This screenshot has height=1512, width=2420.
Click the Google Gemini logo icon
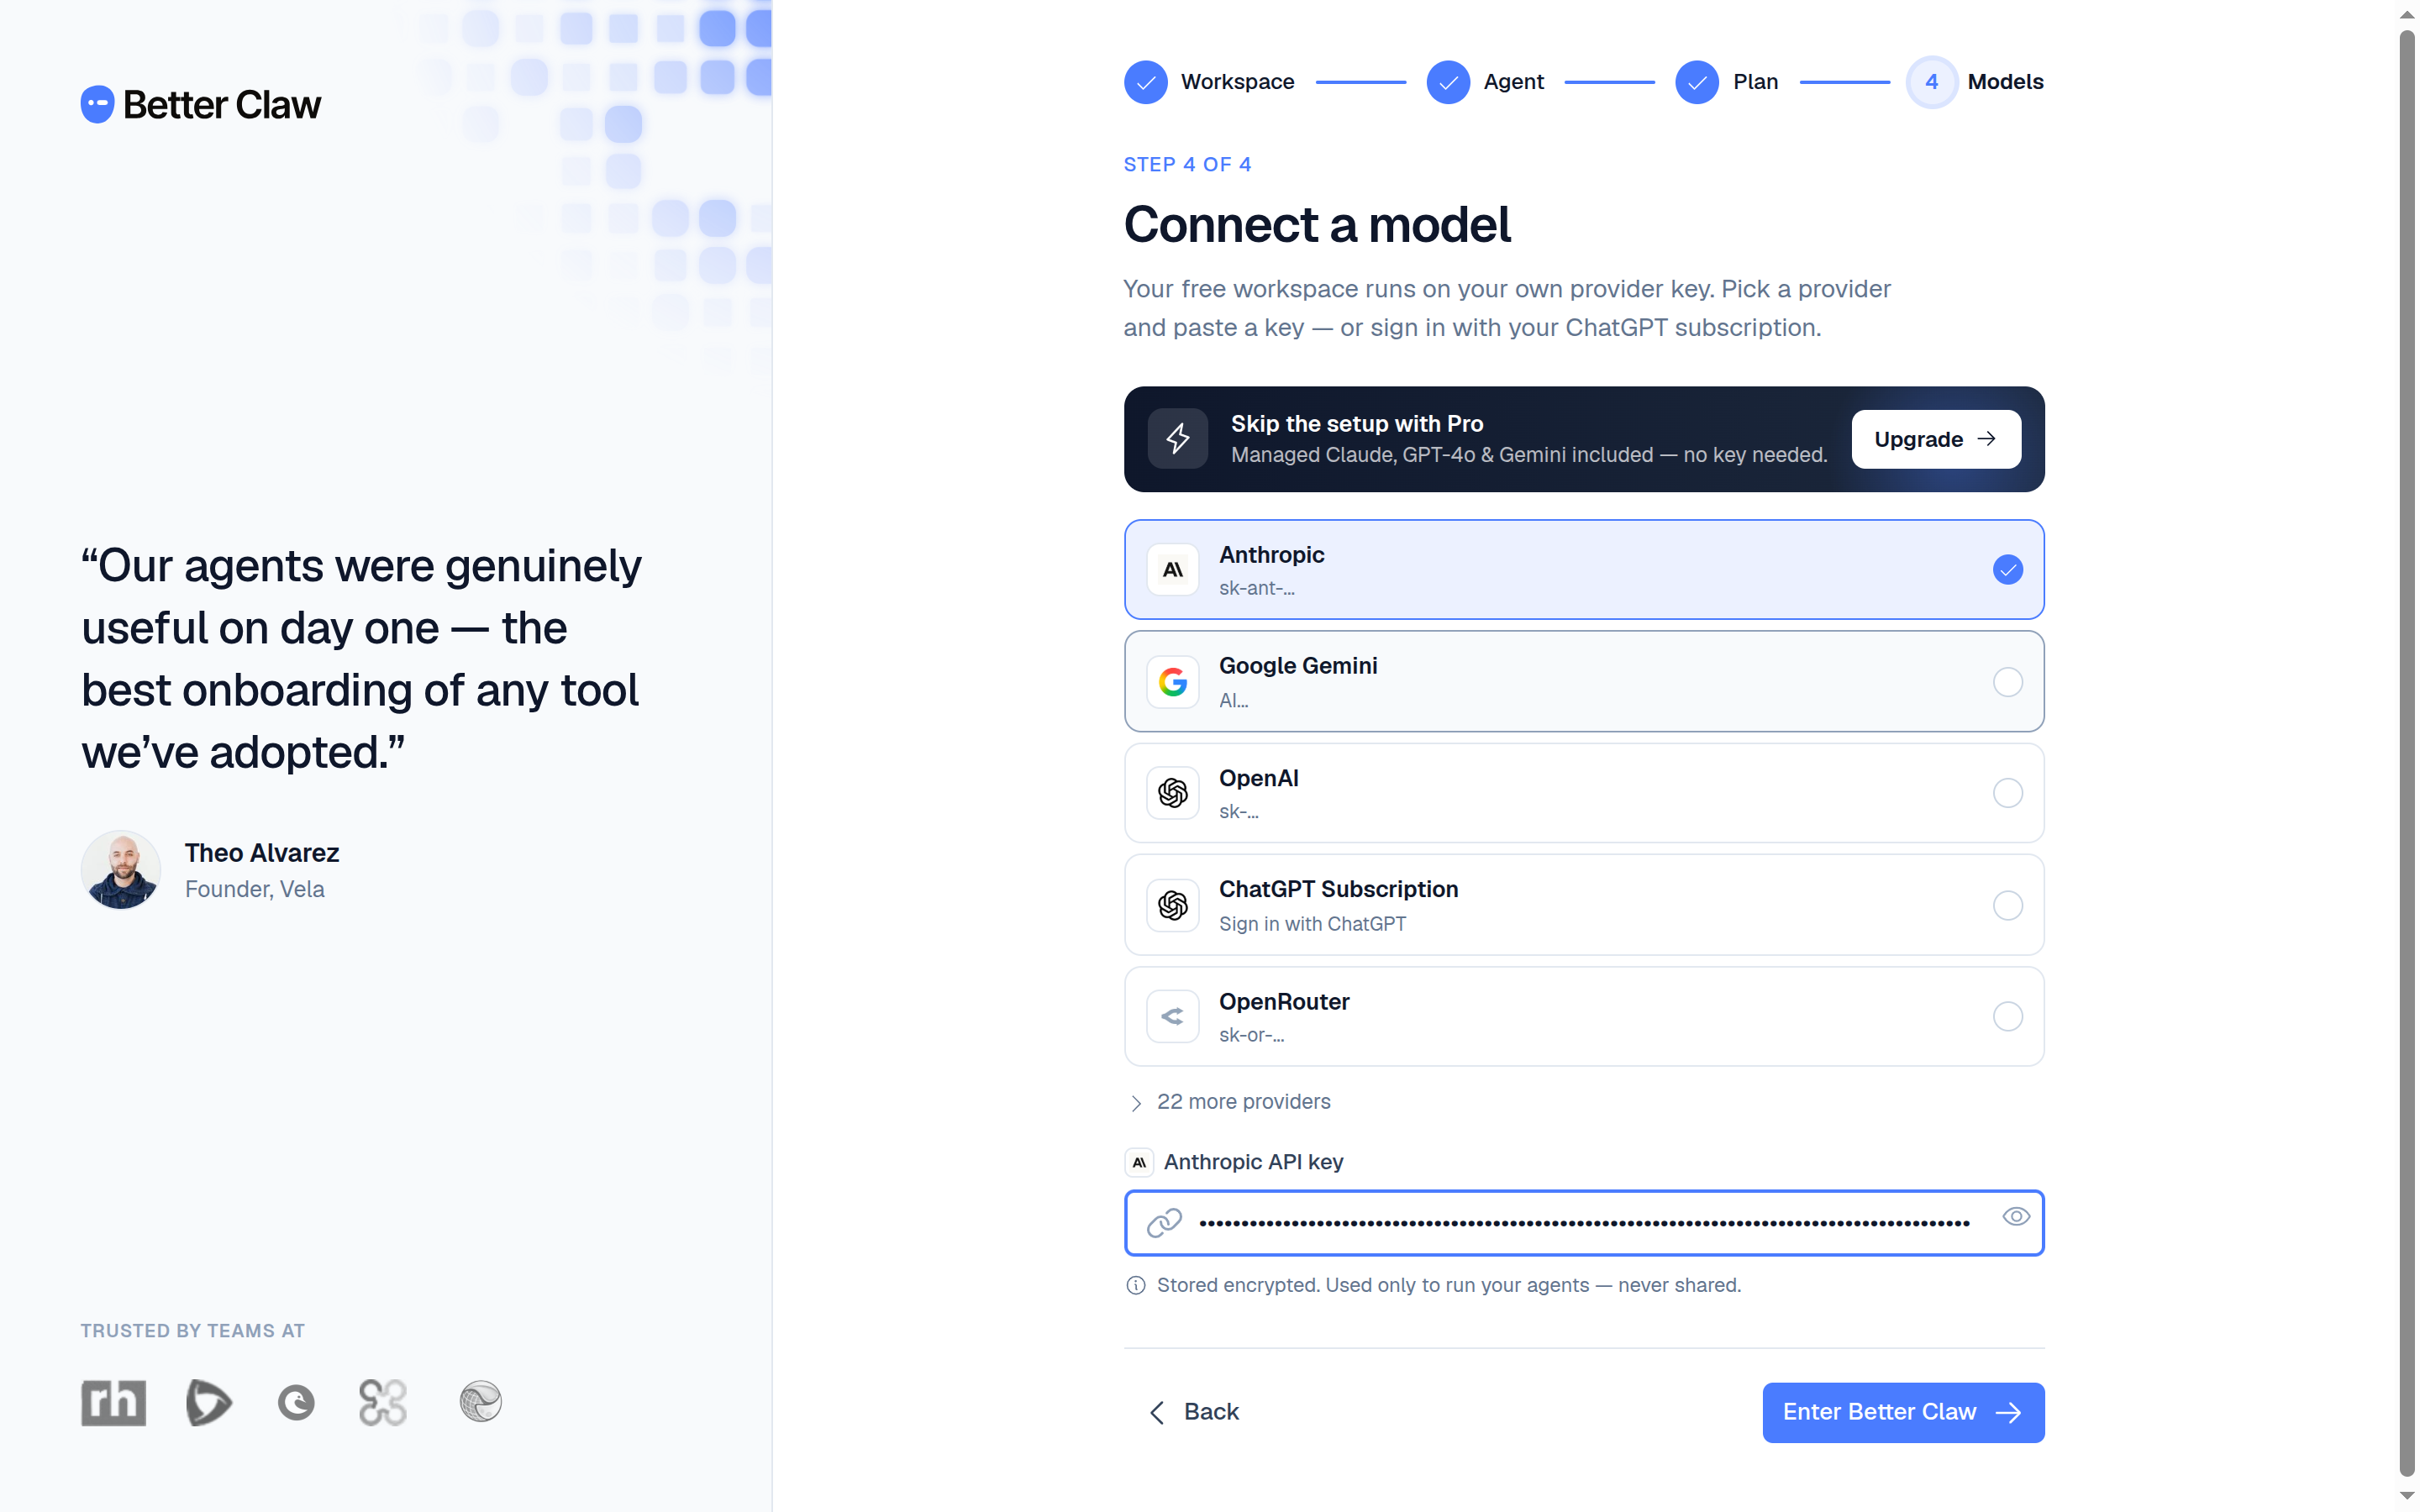1173,682
